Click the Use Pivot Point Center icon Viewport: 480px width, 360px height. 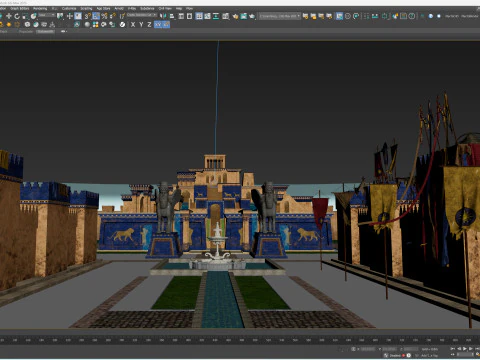point(60,16)
